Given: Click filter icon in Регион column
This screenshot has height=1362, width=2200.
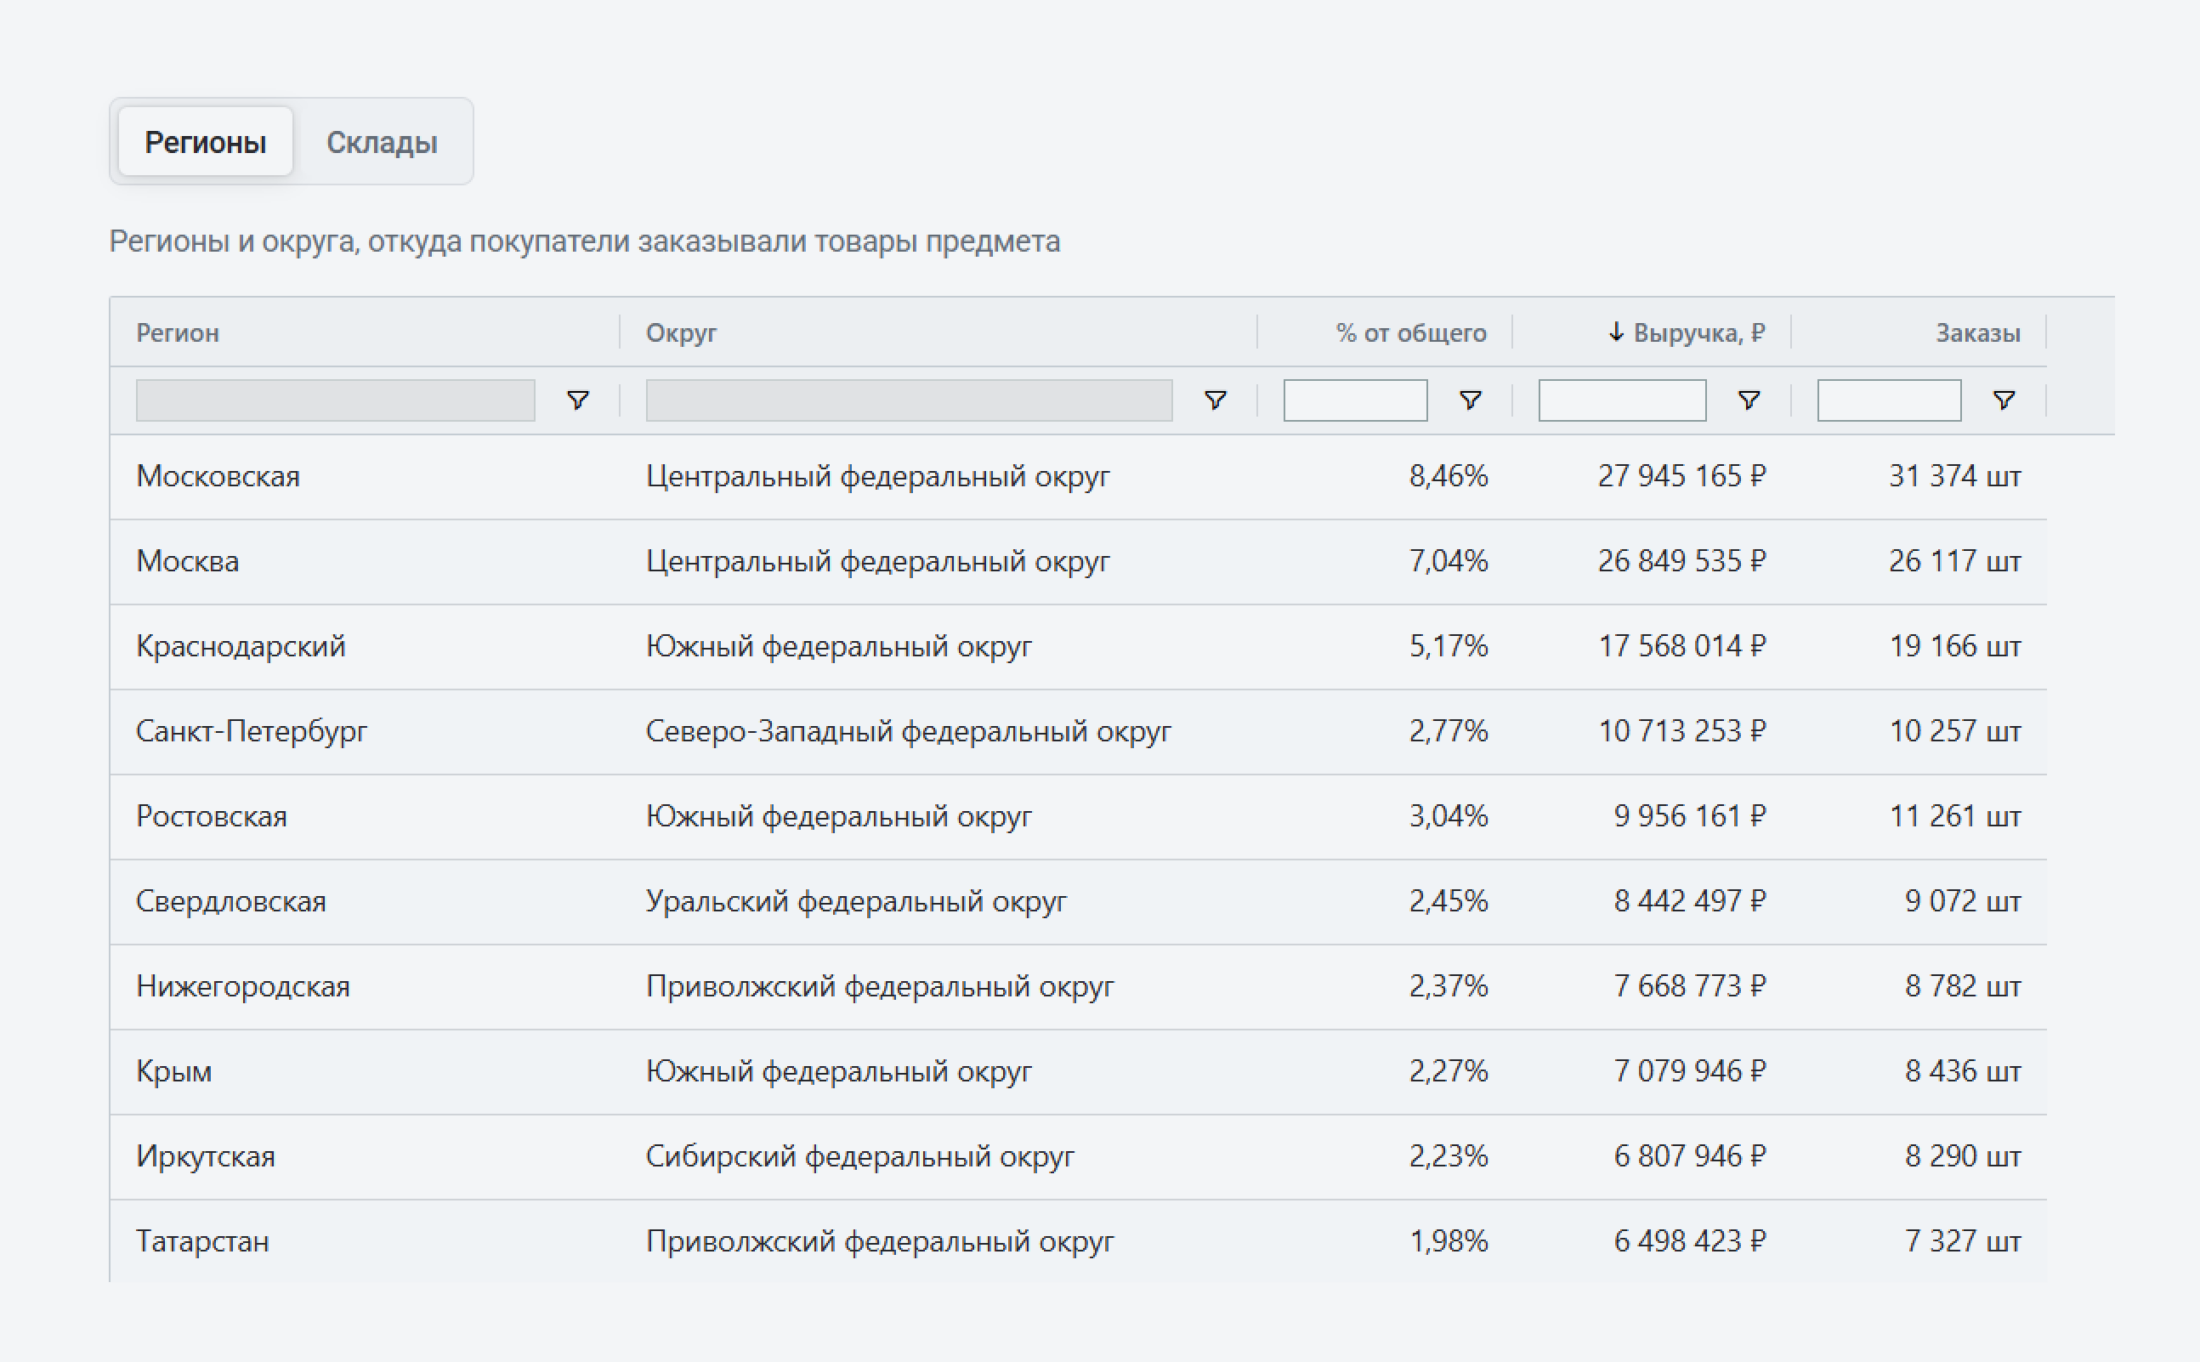Looking at the screenshot, I should coord(577,400).
